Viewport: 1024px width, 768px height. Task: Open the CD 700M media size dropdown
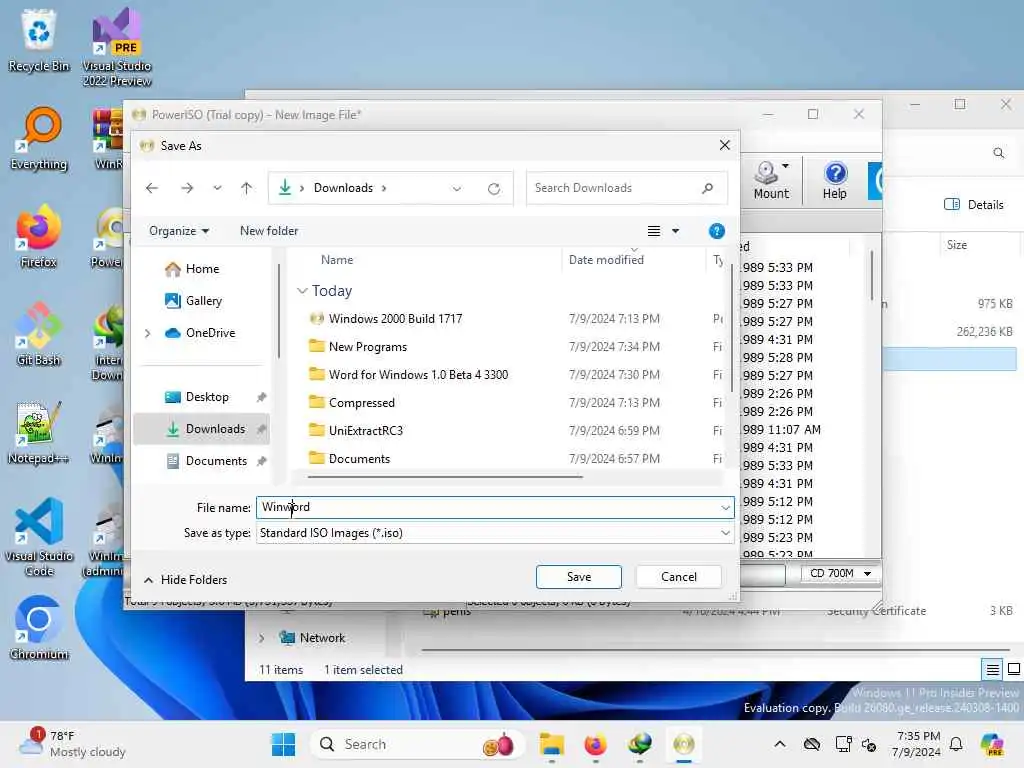pos(839,573)
